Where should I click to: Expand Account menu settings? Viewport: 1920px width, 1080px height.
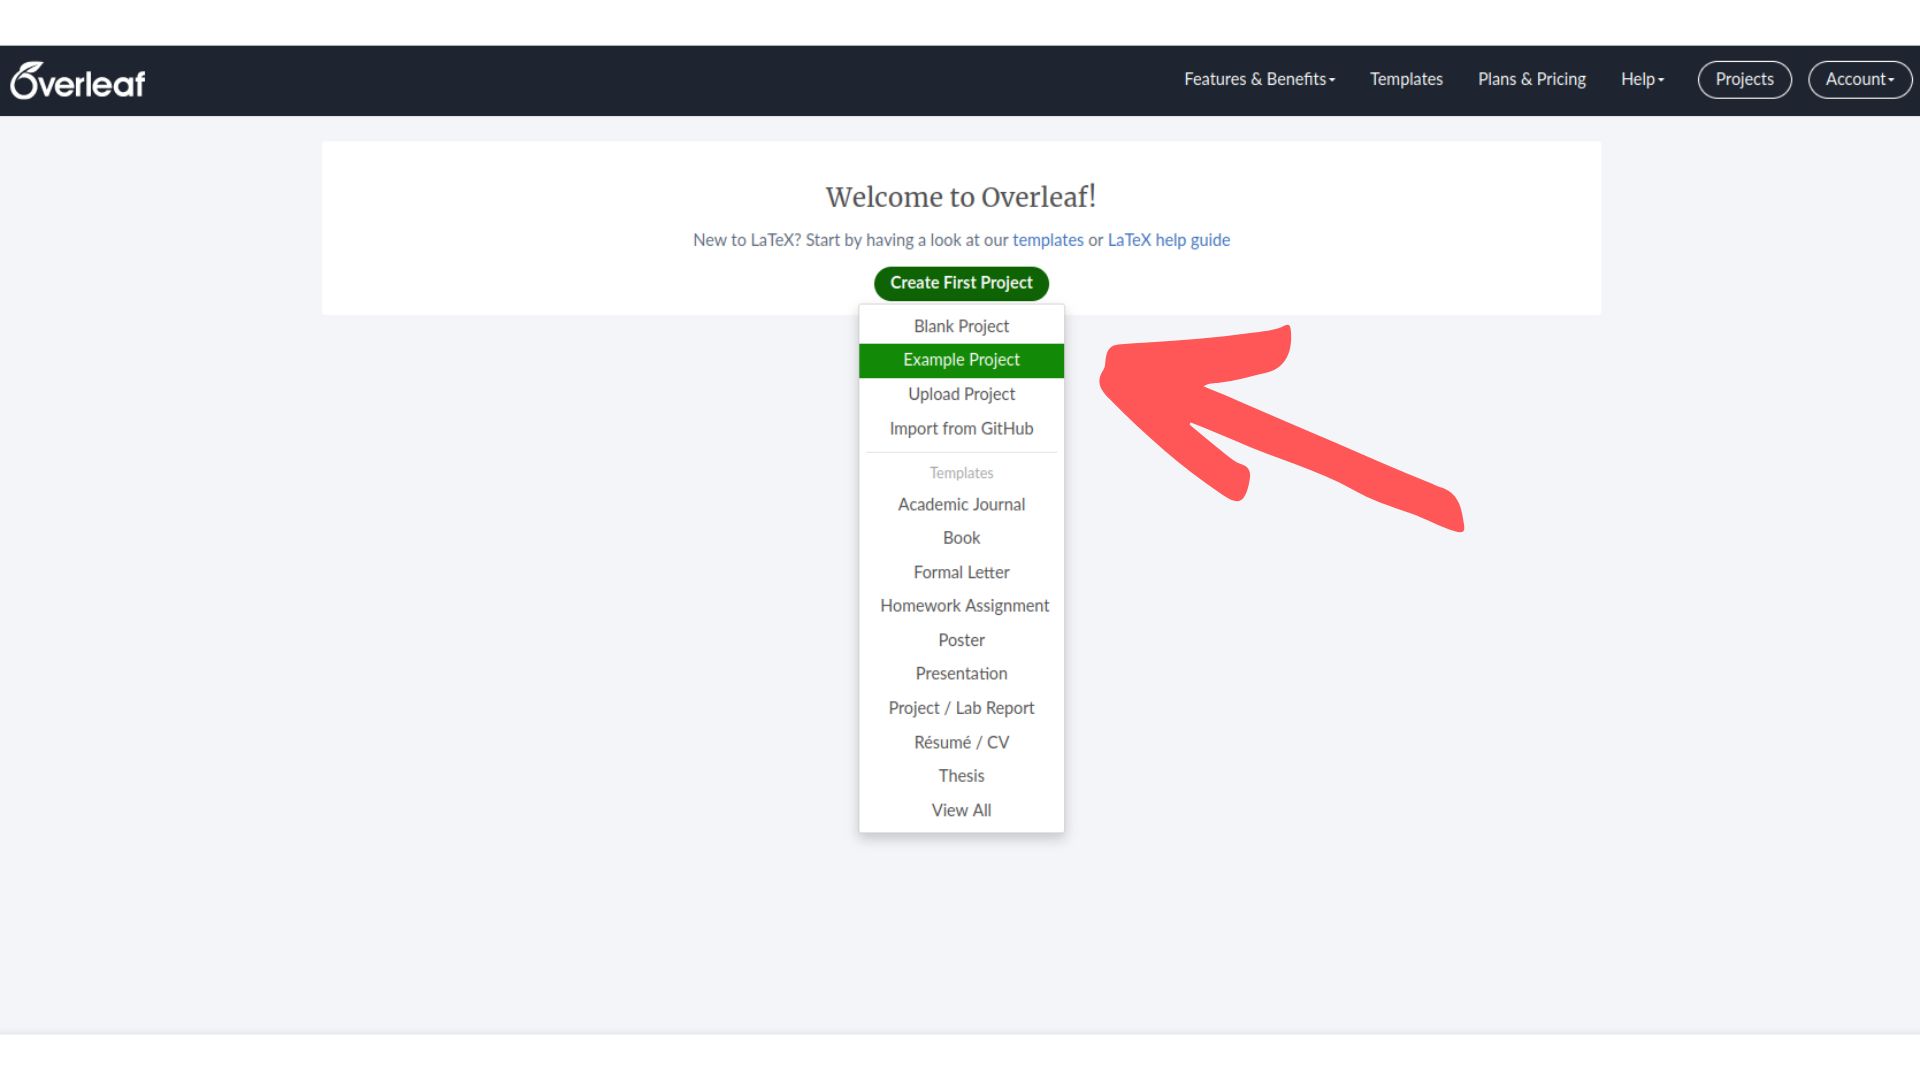pyautogui.click(x=1861, y=79)
